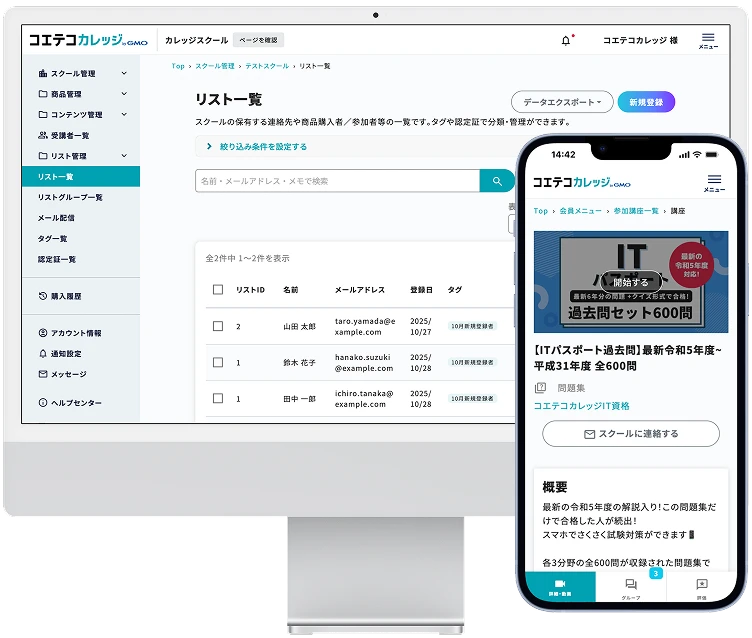
Task: Click 参加講座一覧 in phone breadcrumb
Action: (x=636, y=211)
